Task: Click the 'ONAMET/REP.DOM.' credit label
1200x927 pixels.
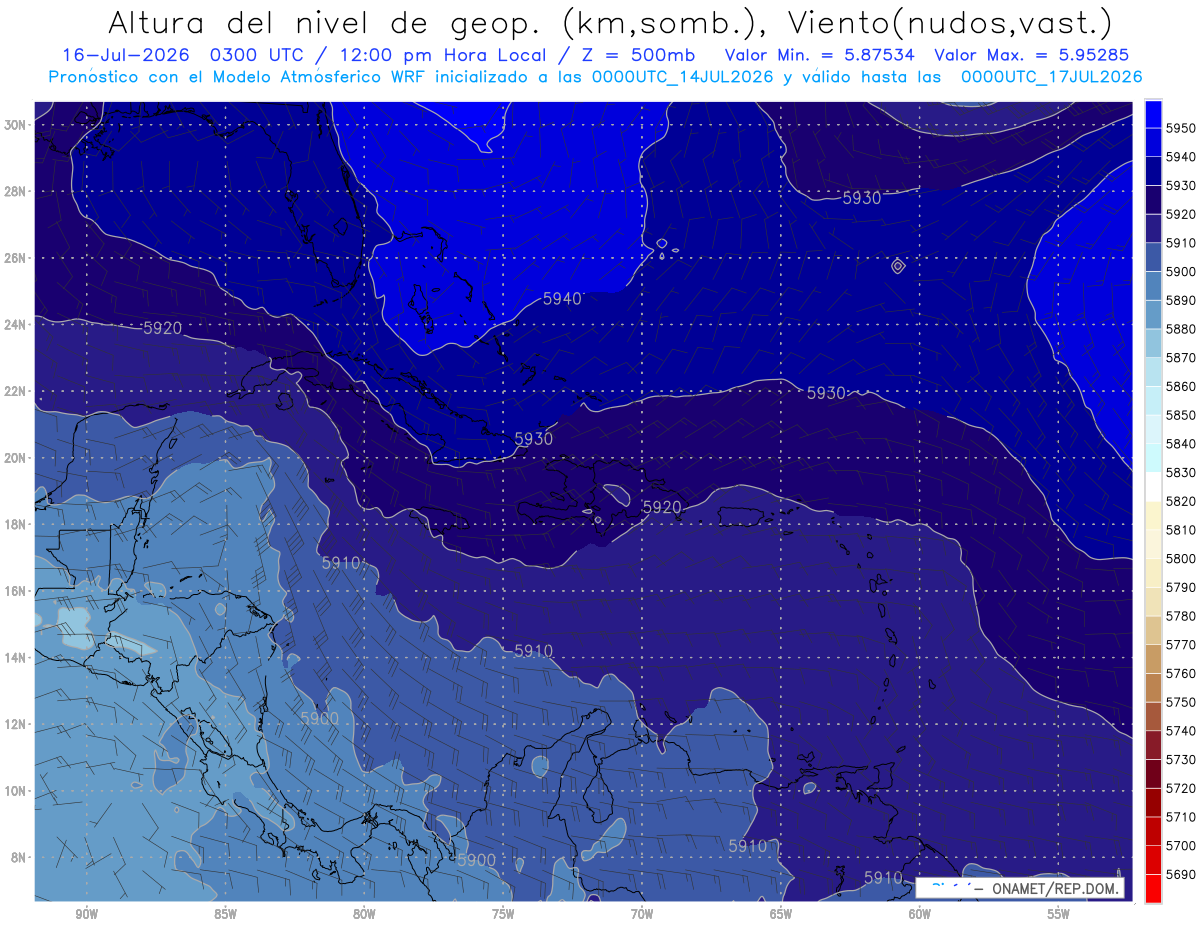Action: pos(1054,888)
